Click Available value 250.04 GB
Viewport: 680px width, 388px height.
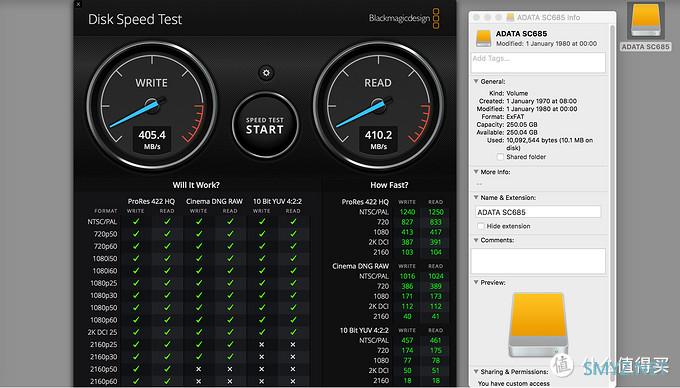pos(522,132)
